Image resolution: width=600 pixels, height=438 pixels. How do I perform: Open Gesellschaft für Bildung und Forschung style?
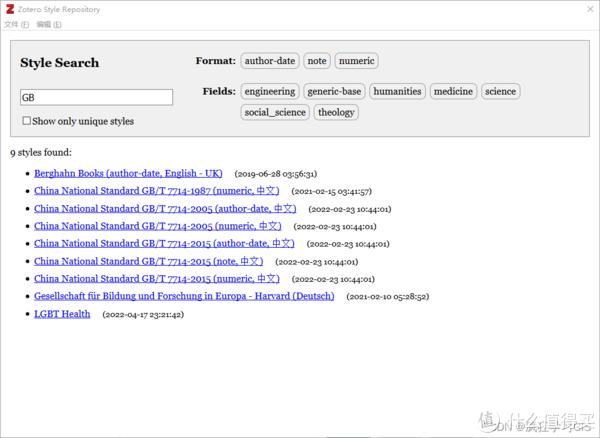coord(184,296)
